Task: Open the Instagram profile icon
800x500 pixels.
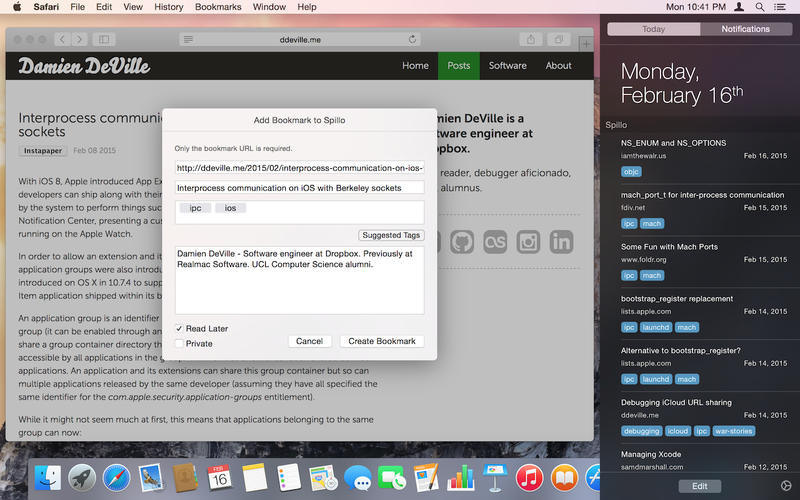Action: tap(528, 242)
